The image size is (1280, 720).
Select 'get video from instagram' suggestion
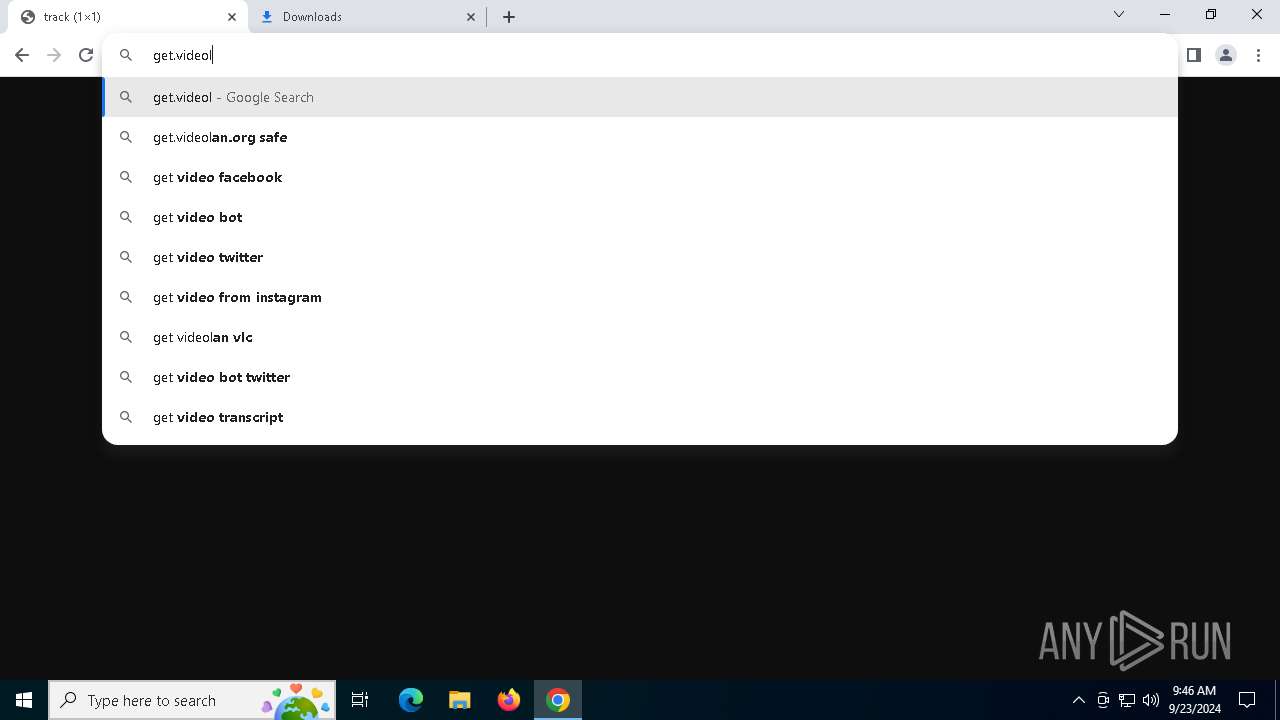pos(640,297)
